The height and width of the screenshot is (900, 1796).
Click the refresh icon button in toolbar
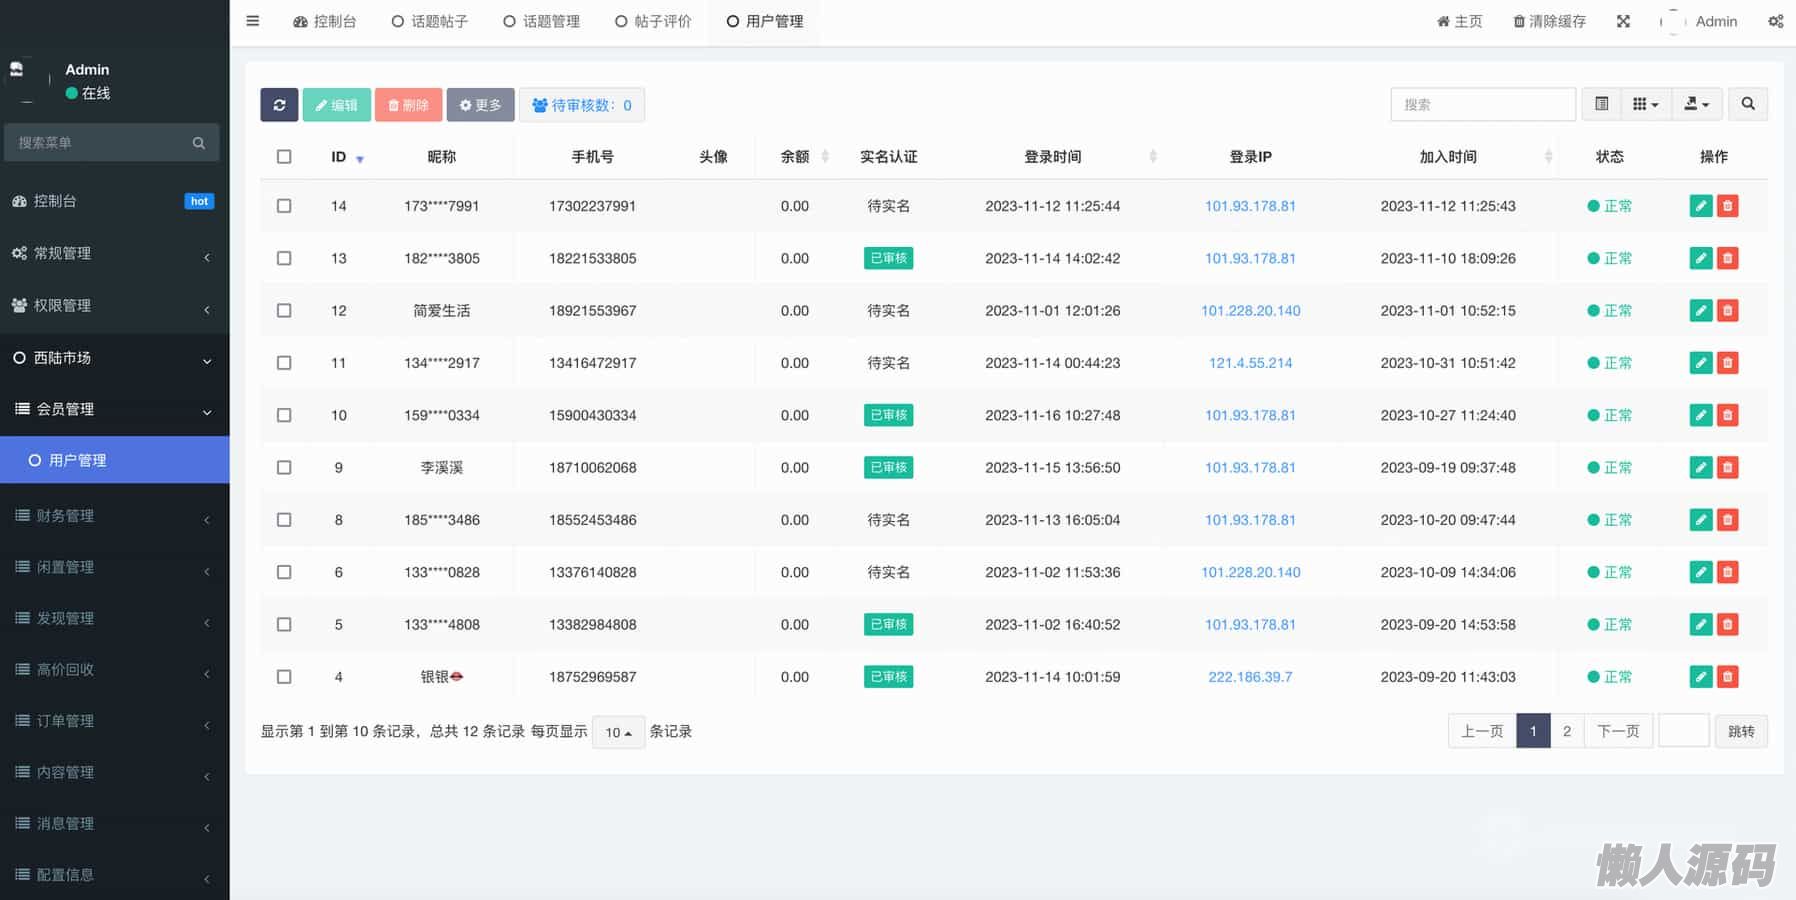tap(279, 105)
